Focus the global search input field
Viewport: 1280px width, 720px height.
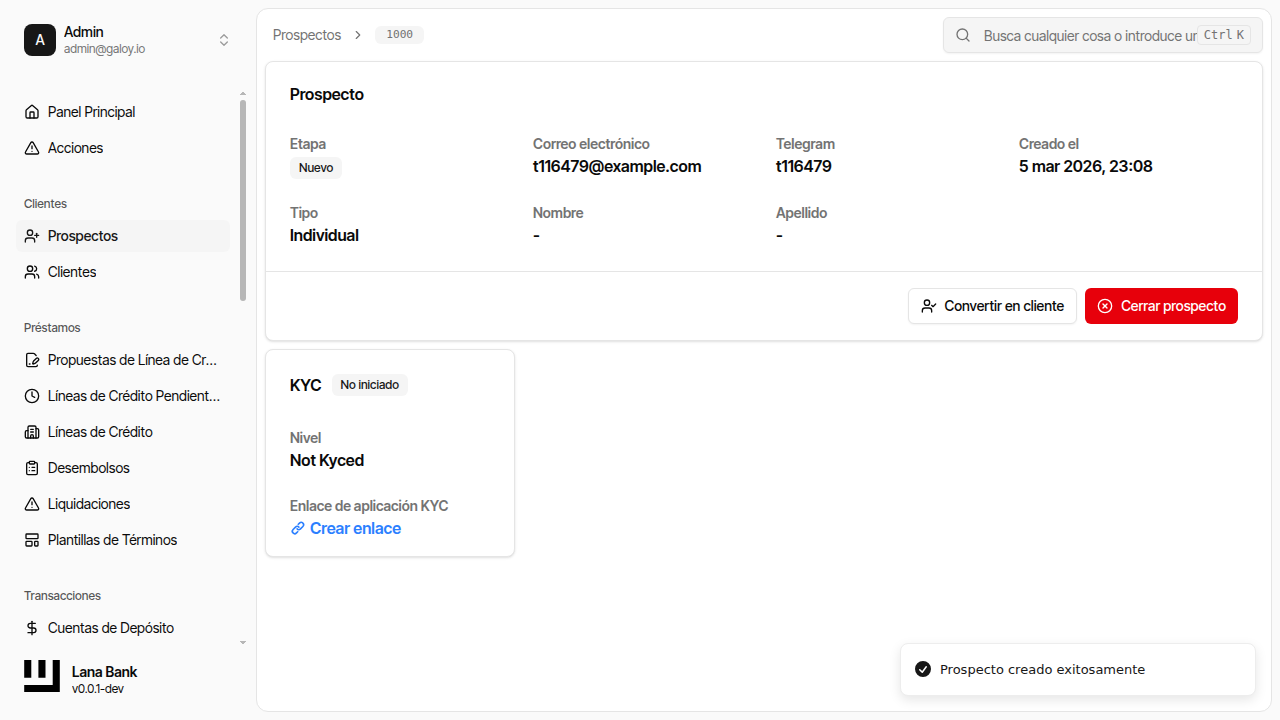pos(1088,35)
